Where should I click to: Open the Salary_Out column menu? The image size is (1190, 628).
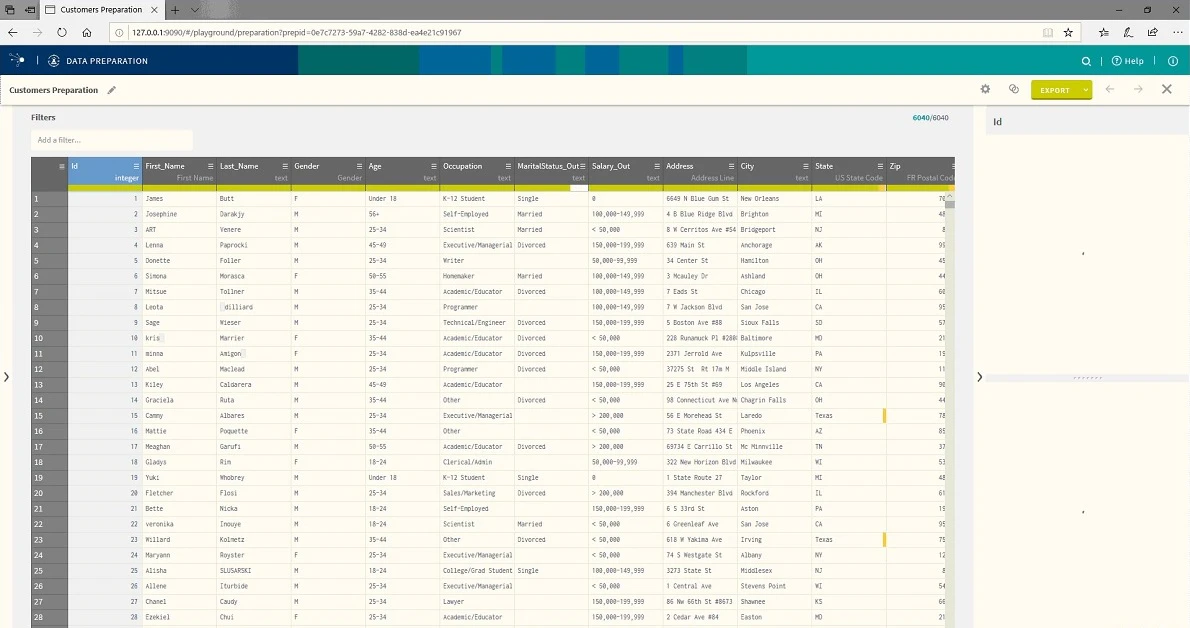point(656,166)
